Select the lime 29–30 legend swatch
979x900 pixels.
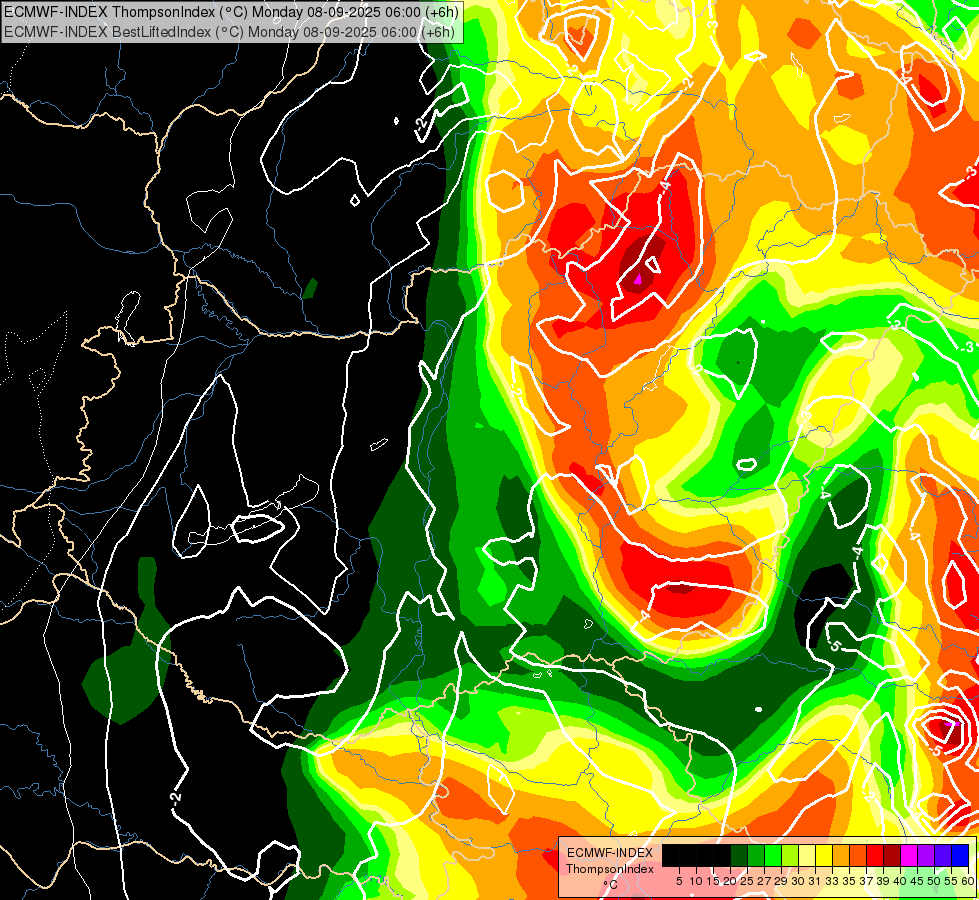click(789, 855)
